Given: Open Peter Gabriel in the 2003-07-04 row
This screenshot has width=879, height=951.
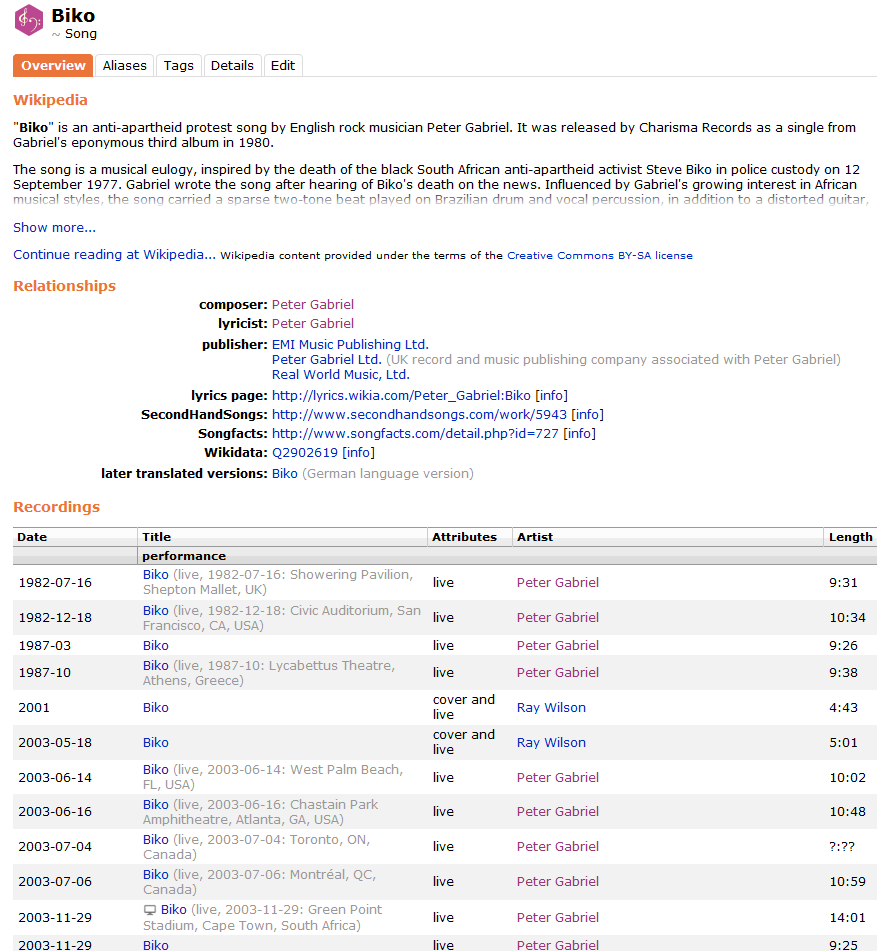Looking at the screenshot, I should [558, 847].
